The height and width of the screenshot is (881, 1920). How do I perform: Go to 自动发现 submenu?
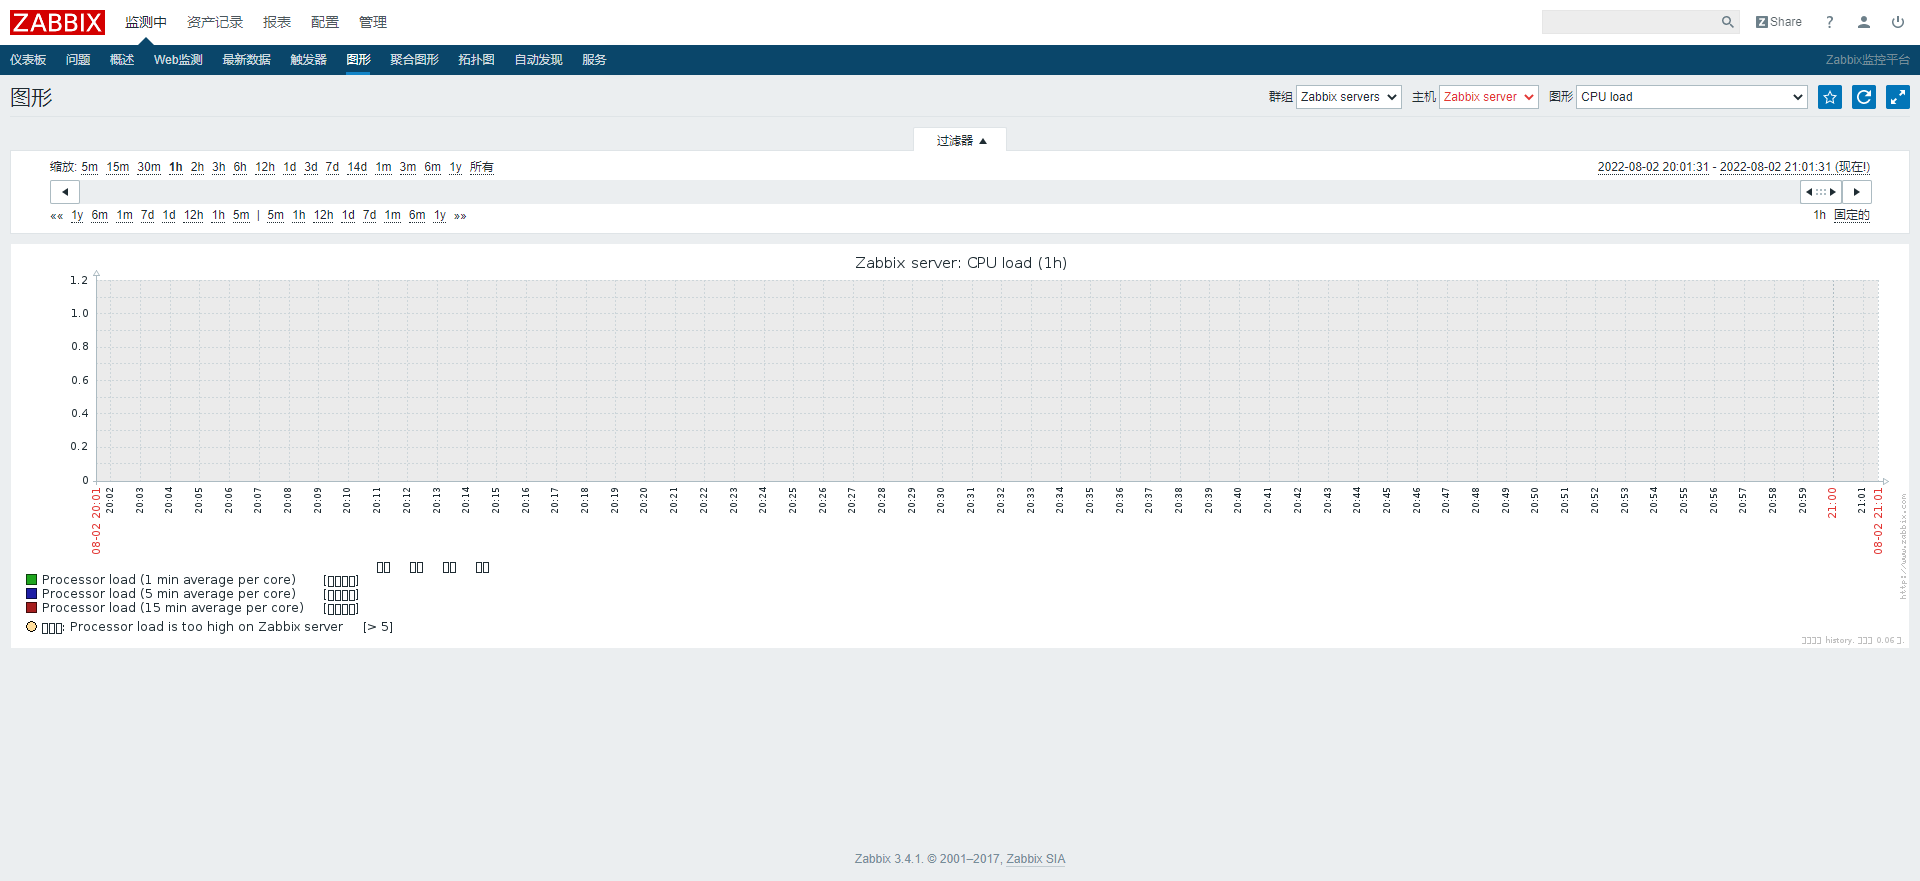pyautogui.click(x=539, y=60)
